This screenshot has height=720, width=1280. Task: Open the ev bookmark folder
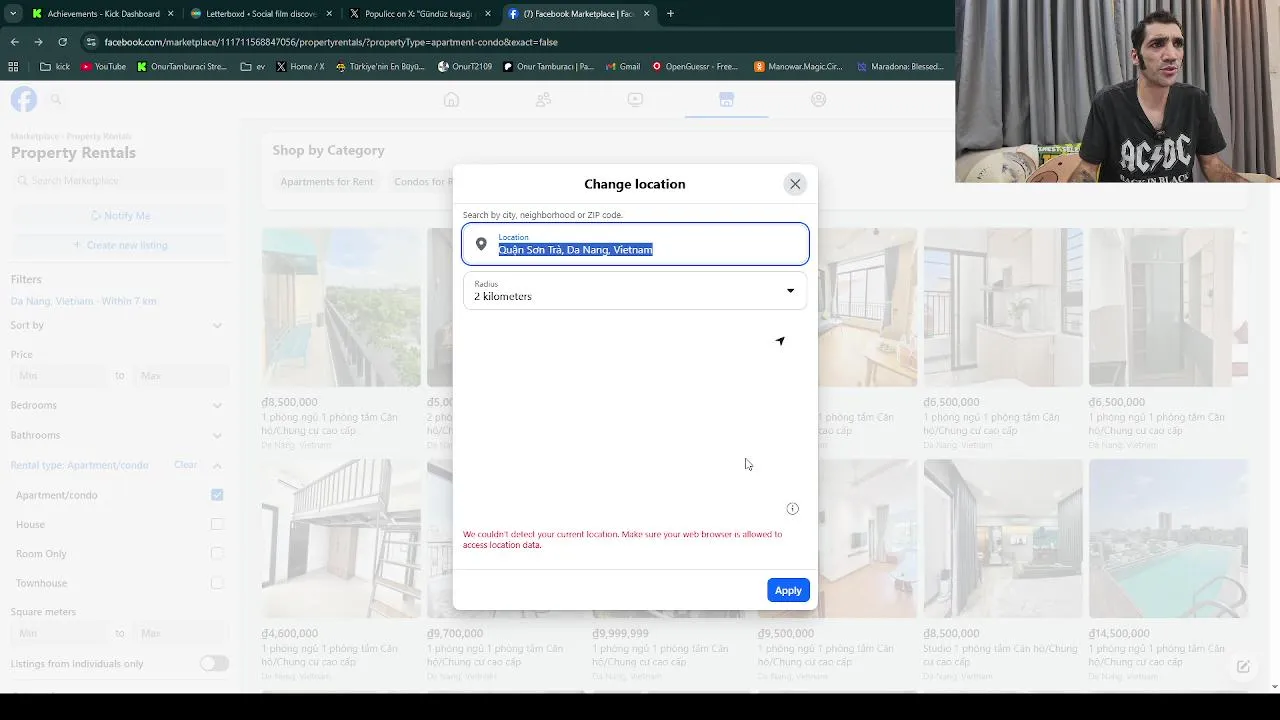tap(253, 67)
